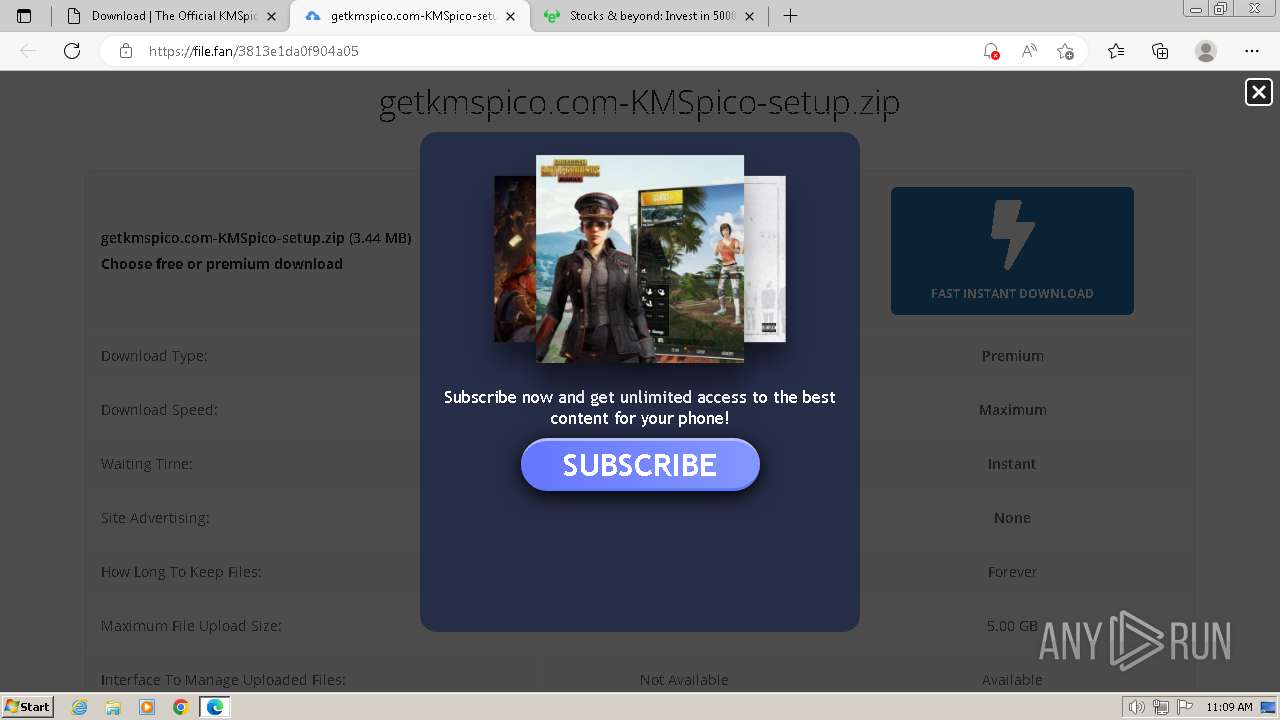Click the Site Advertising row label
The width and height of the screenshot is (1280, 720).
[155, 518]
